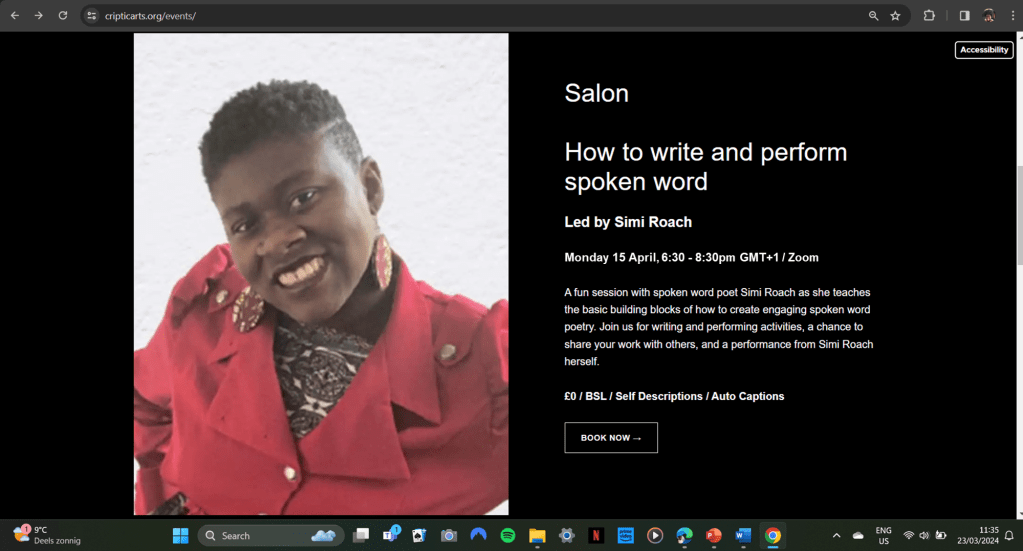This screenshot has height=551, width=1023.
Task: Open the zoom magnifier in address bar
Action: pyautogui.click(x=873, y=16)
